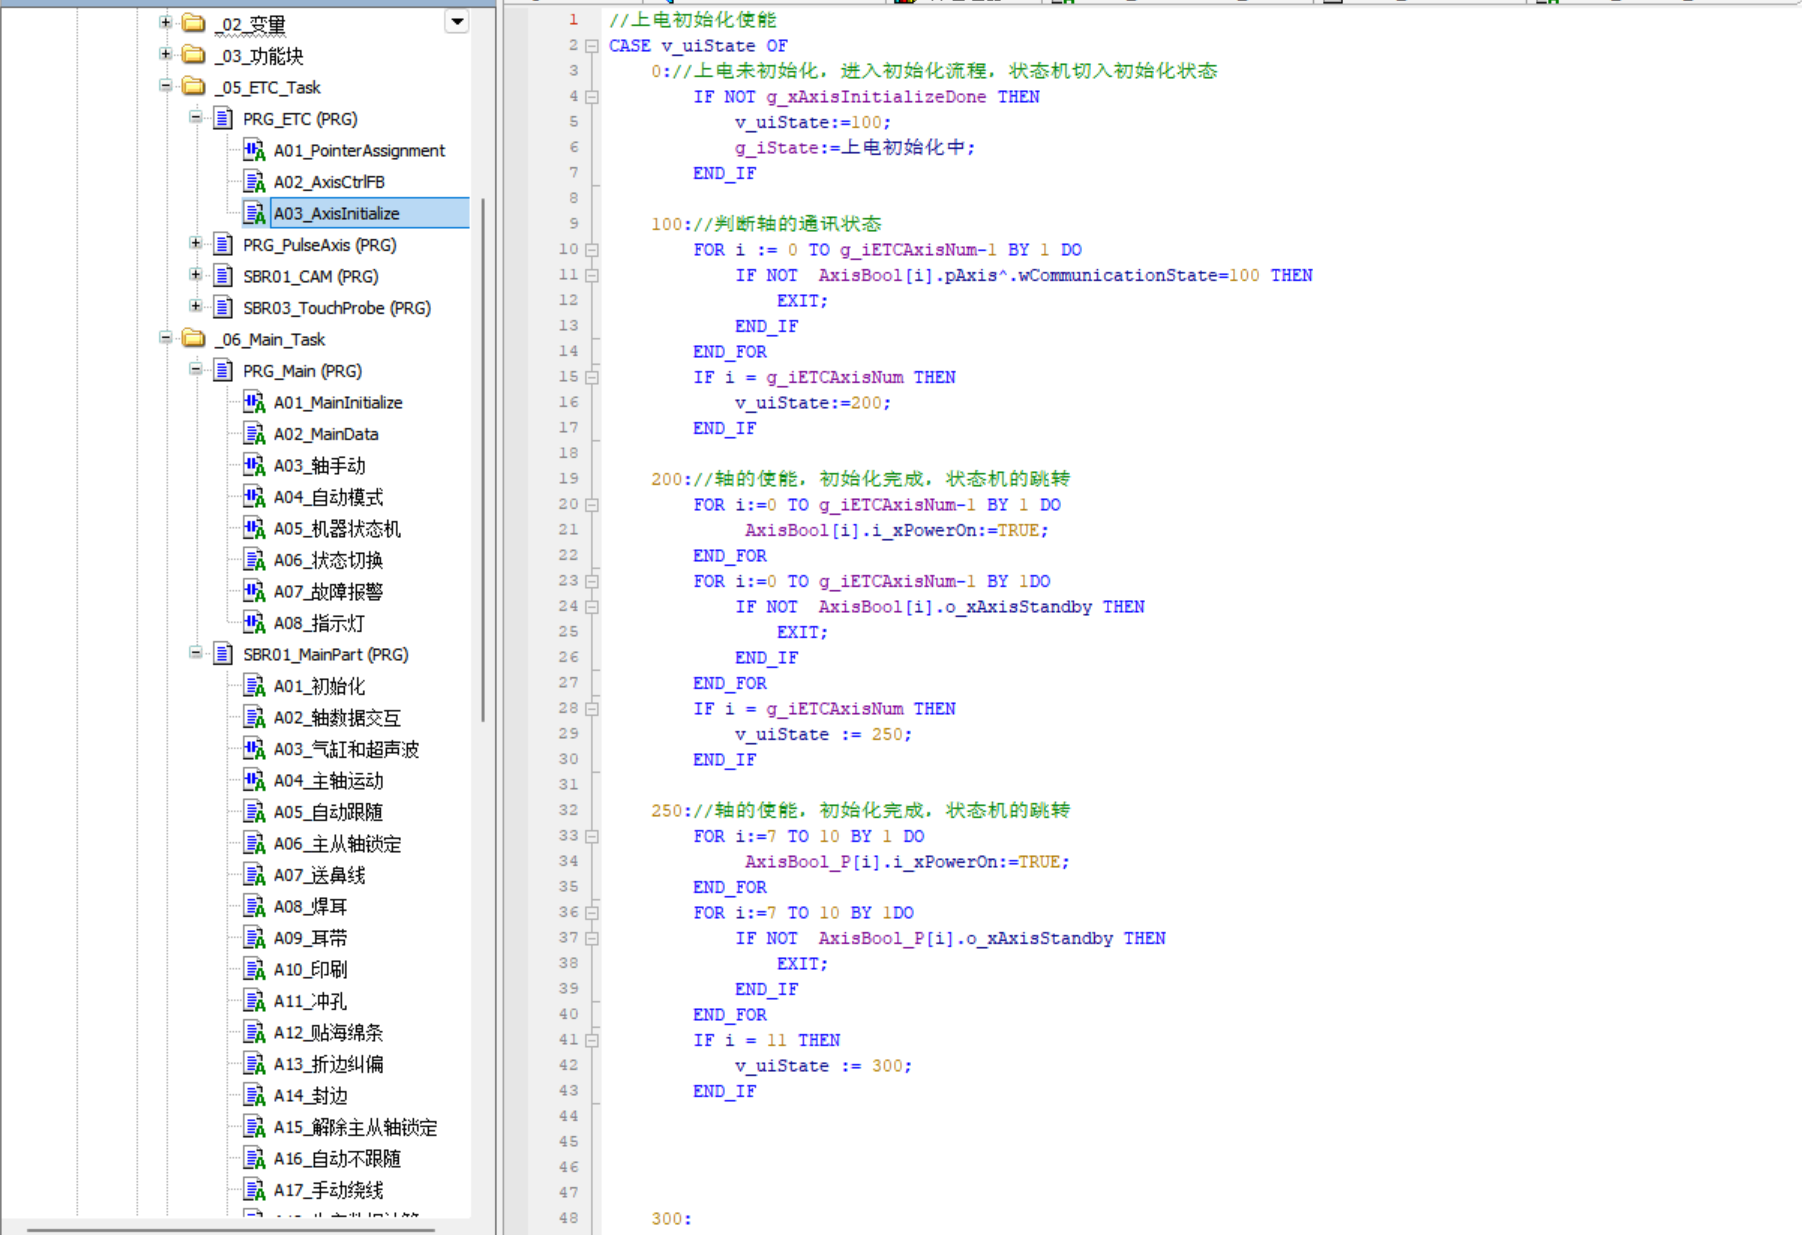
Task: Click line number 48 in the gutter
Action: (x=568, y=1218)
